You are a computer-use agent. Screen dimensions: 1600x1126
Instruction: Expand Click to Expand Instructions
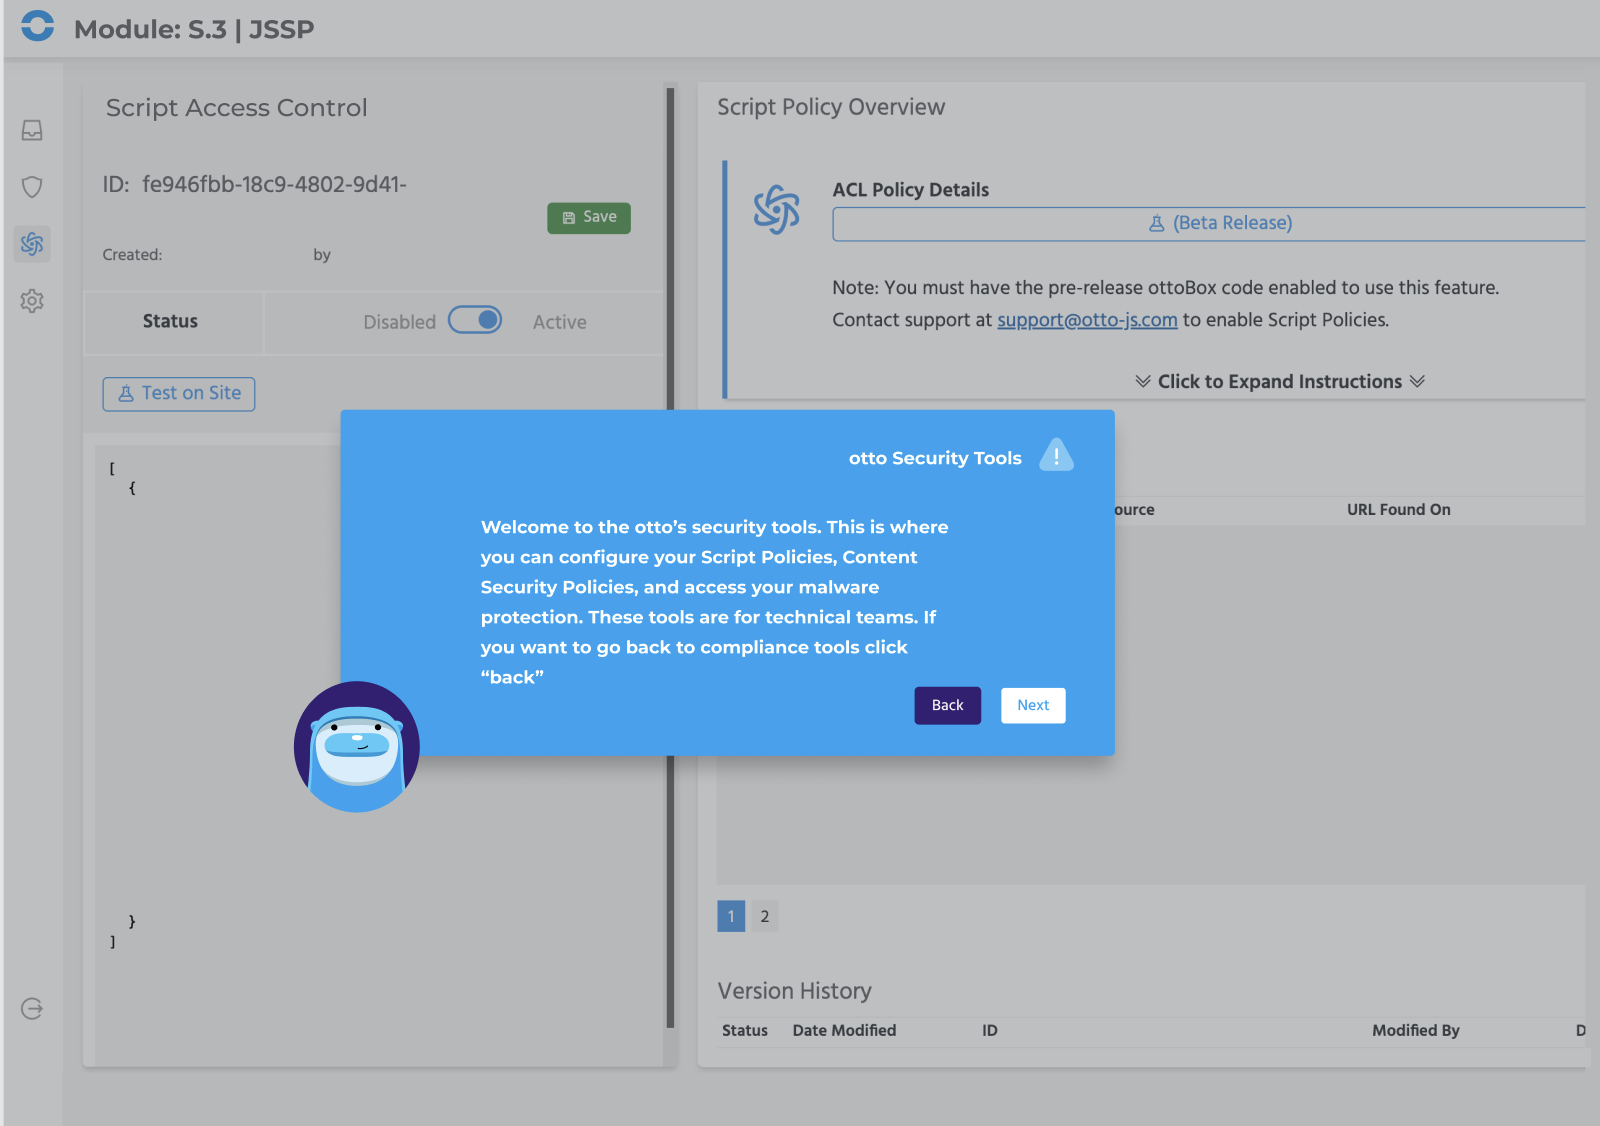(1280, 382)
